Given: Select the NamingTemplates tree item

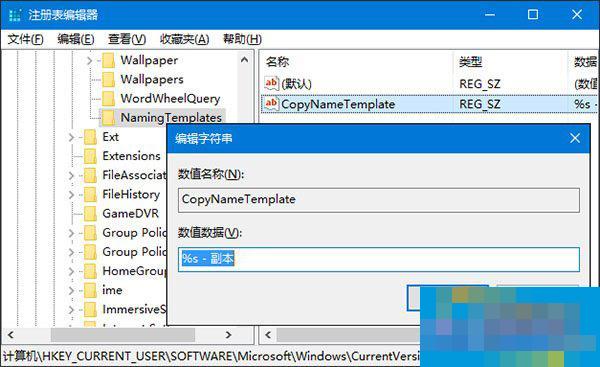Looking at the screenshot, I should (171, 118).
